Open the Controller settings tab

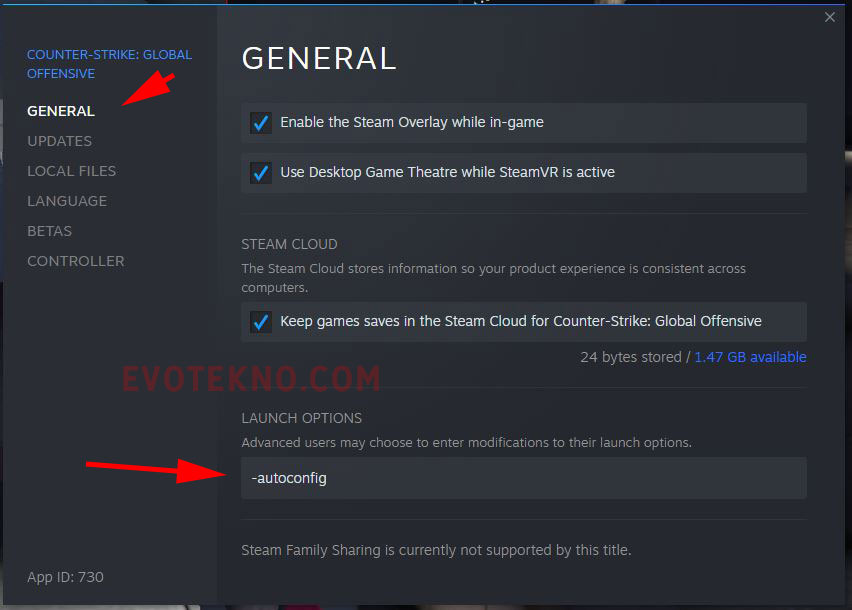point(76,261)
